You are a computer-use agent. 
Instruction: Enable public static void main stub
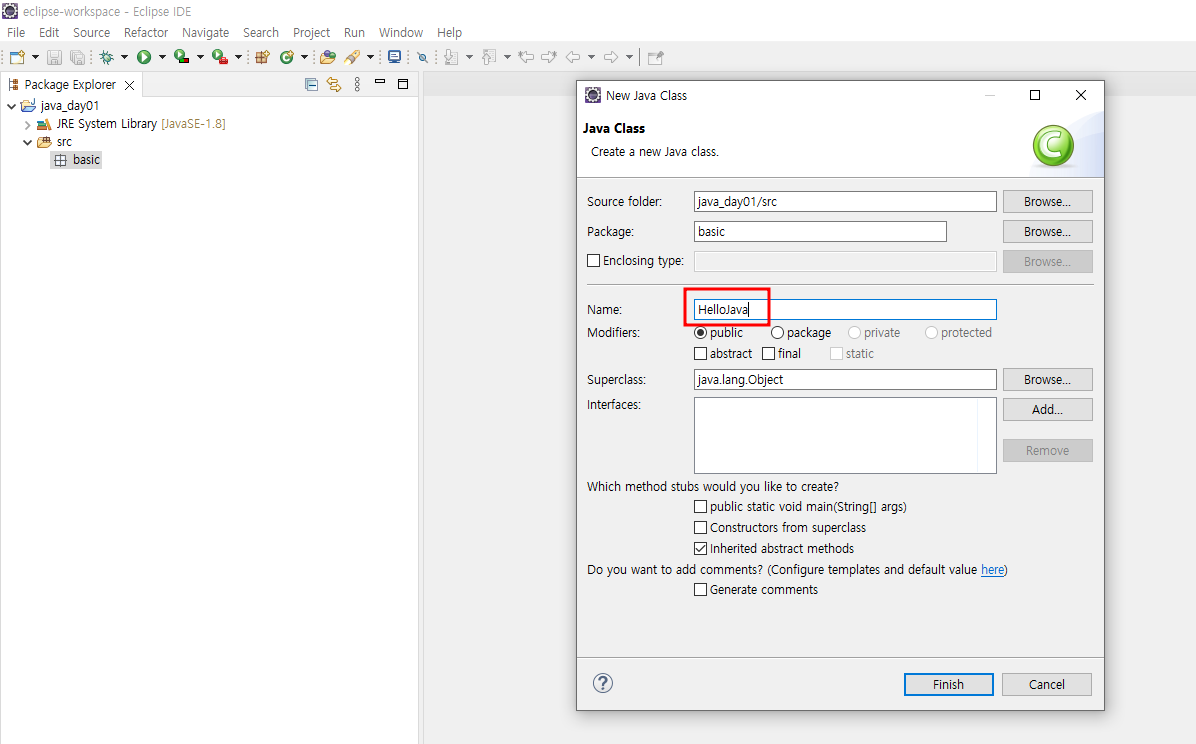(x=700, y=507)
